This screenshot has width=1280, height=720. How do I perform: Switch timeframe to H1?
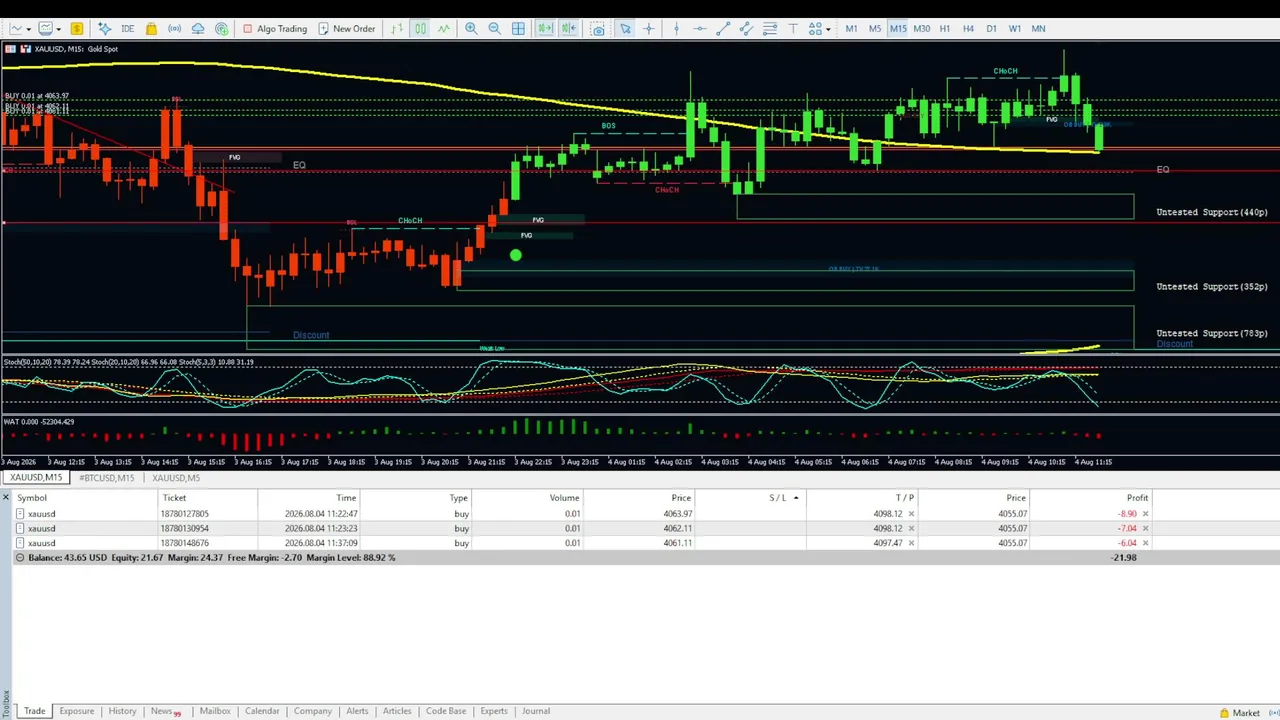pyautogui.click(x=944, y=28)
